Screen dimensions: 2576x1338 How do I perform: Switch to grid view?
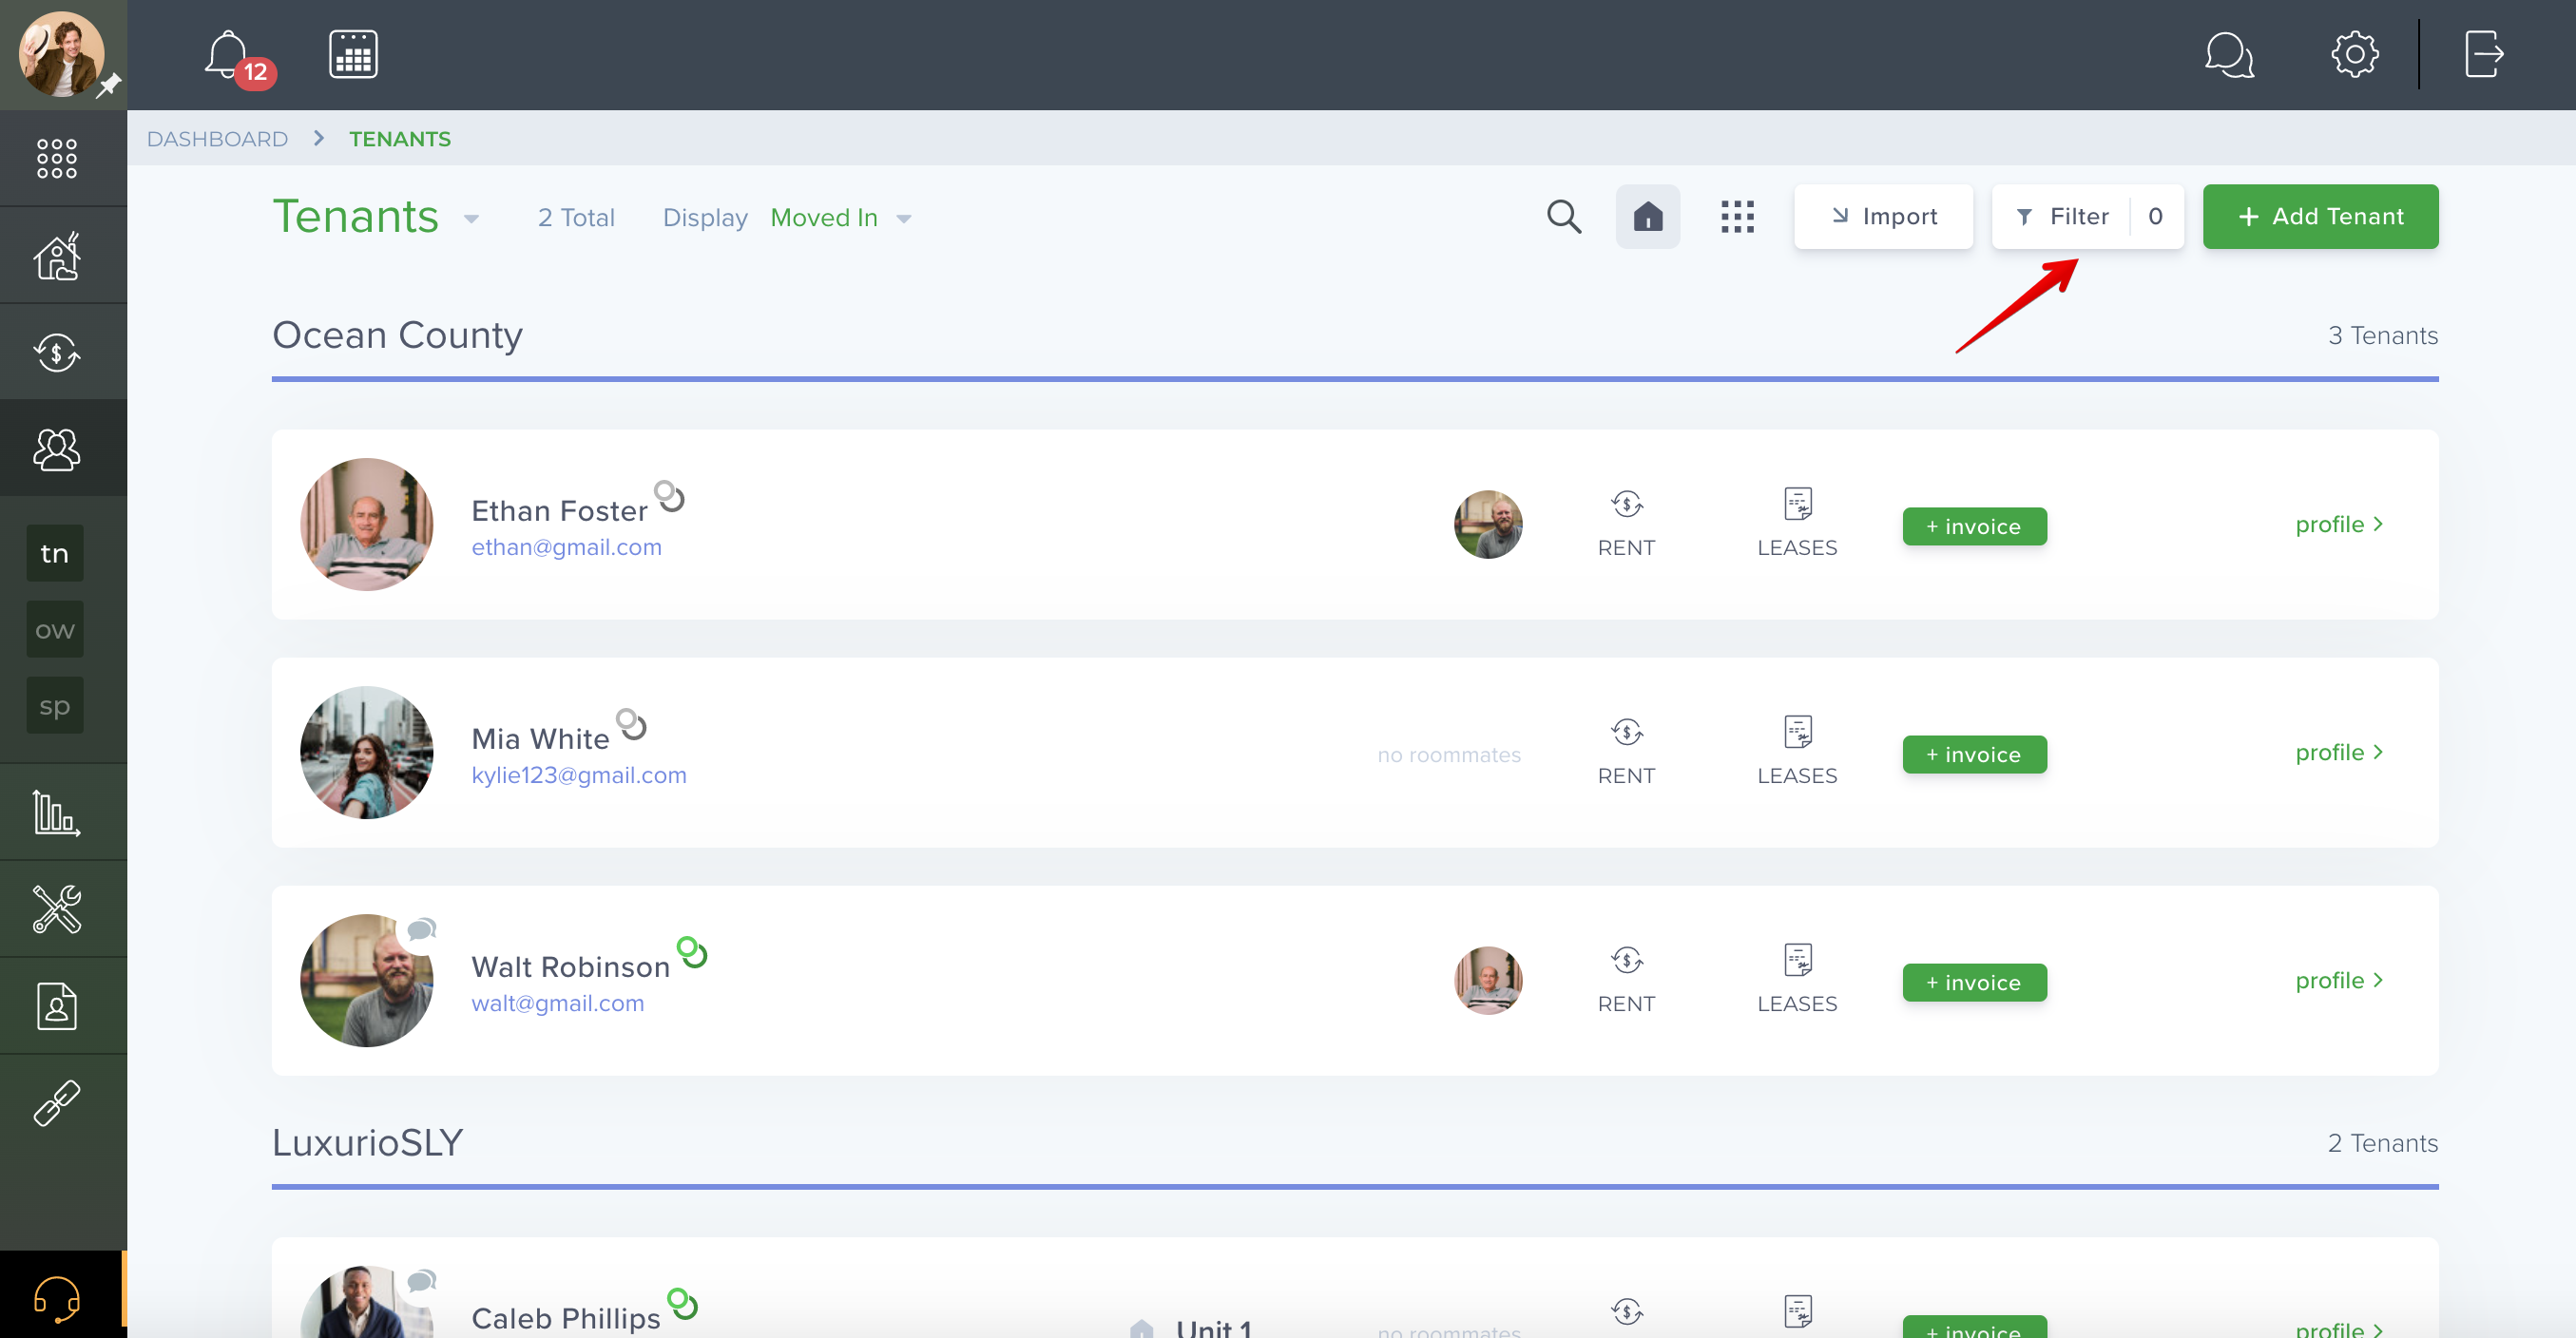1737,216
